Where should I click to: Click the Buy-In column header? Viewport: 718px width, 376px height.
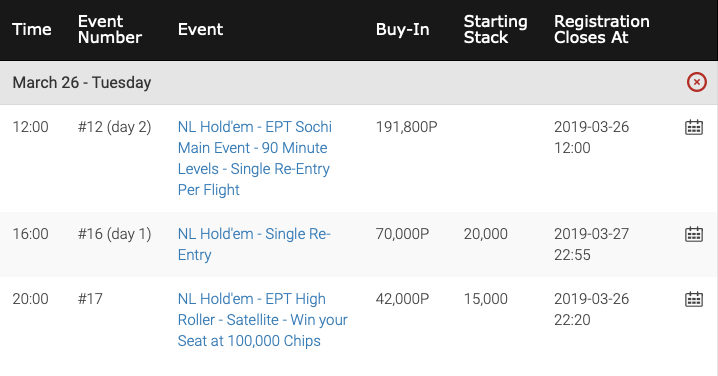pyautogui.click(x=403, y=29)
